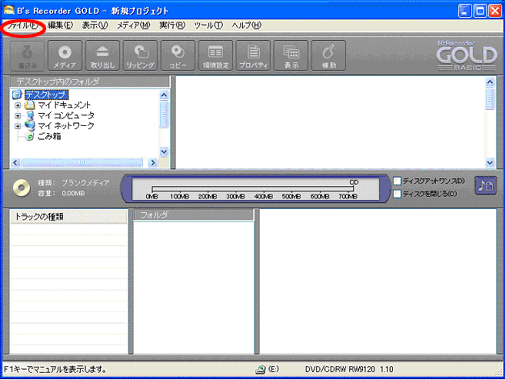Click the 補助 toolbar icon
The width and height of the screenshot is (505, 380).
point(328,56)
